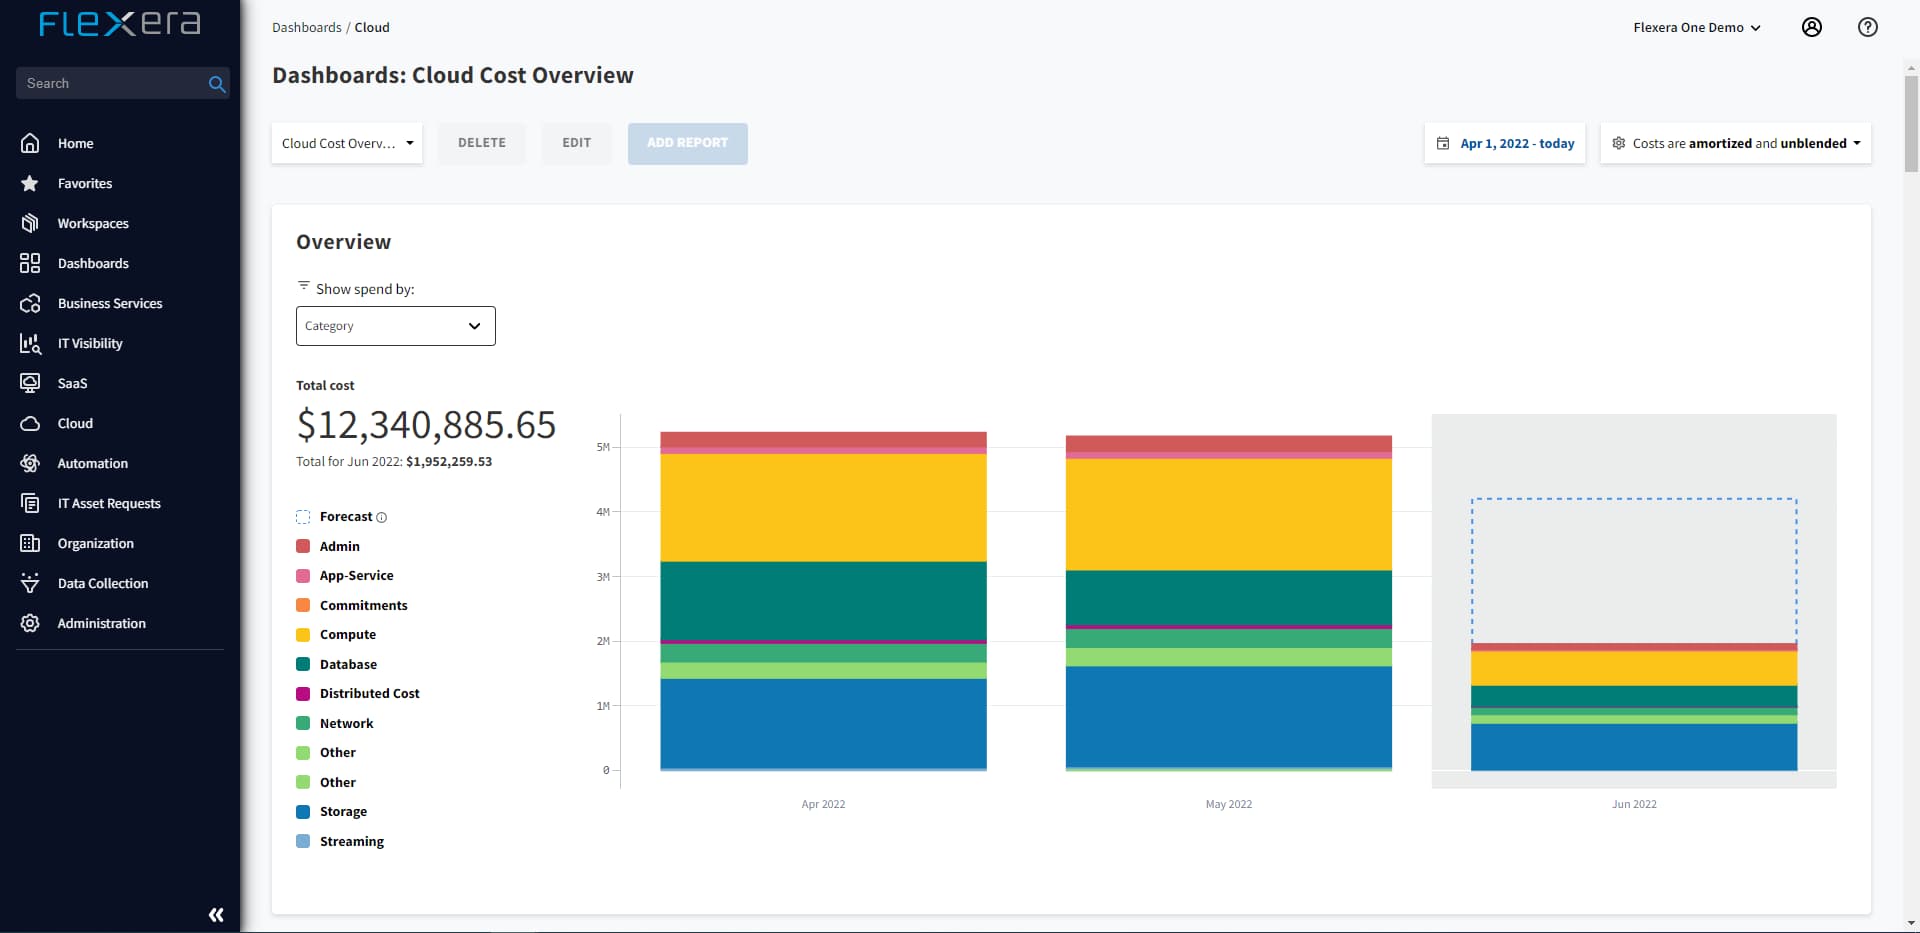This screenshot has height=933, width=1920.
Task: Open the Home house icon
Action: tap(30, 143)
